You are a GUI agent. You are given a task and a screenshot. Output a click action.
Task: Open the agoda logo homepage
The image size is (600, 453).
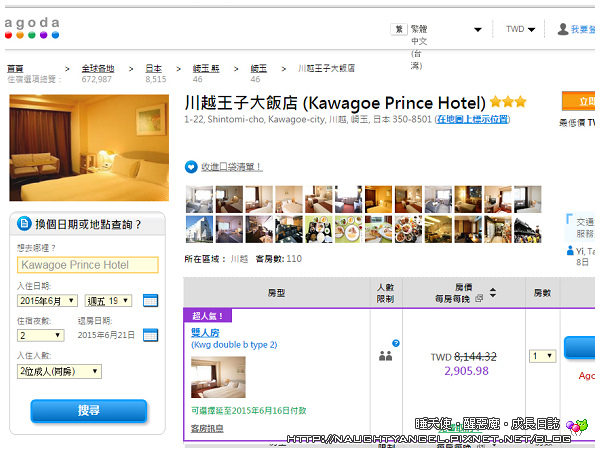click(32, 28)
